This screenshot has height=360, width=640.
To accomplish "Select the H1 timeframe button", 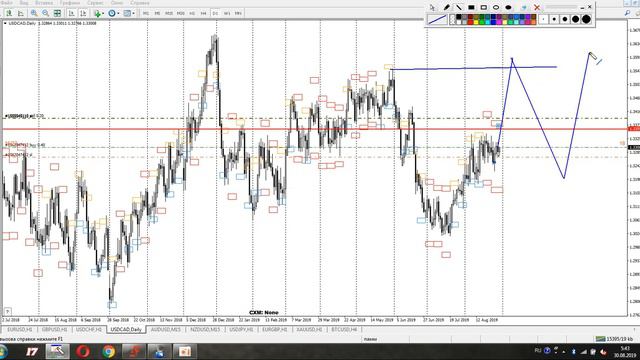I will click(x=192, y=13).
